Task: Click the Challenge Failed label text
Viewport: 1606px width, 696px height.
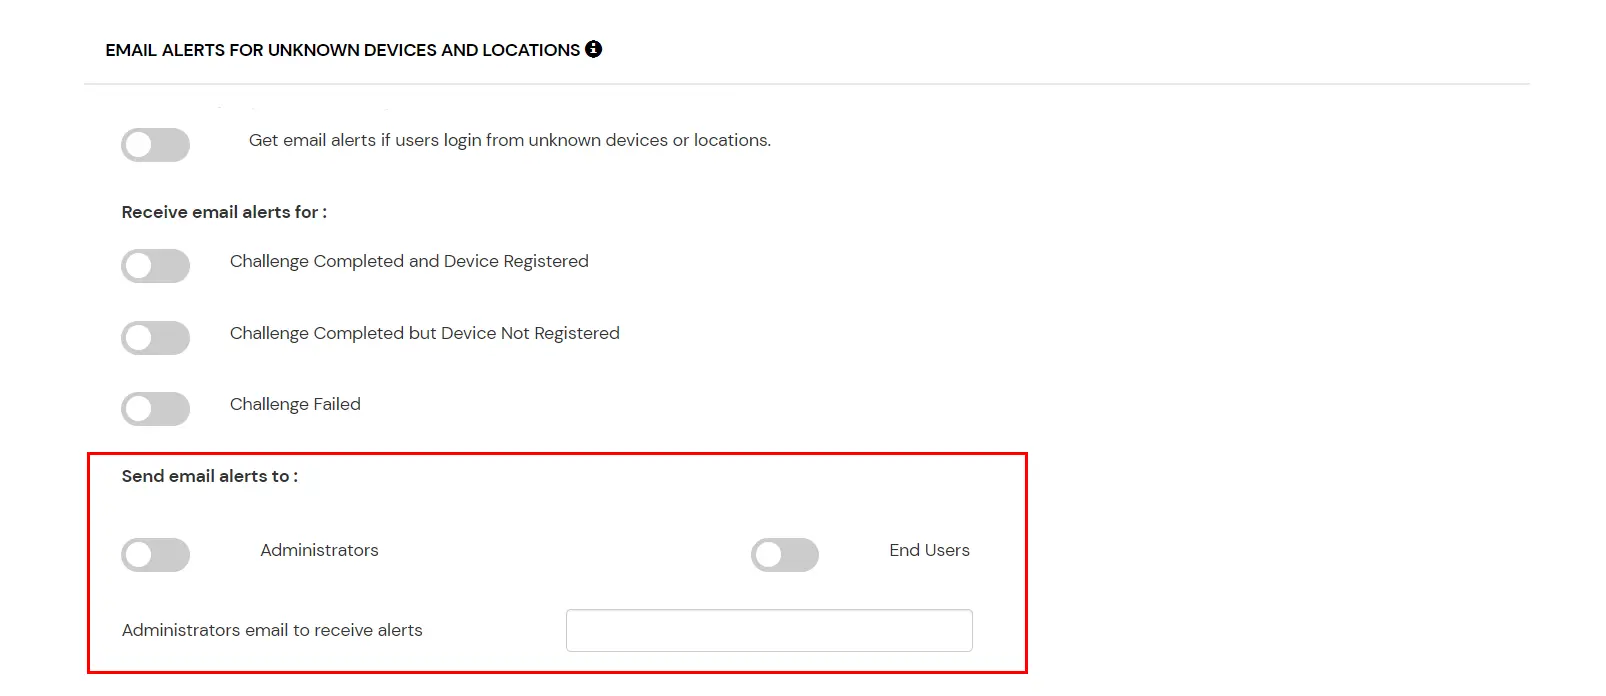Action: coord(295,404)
